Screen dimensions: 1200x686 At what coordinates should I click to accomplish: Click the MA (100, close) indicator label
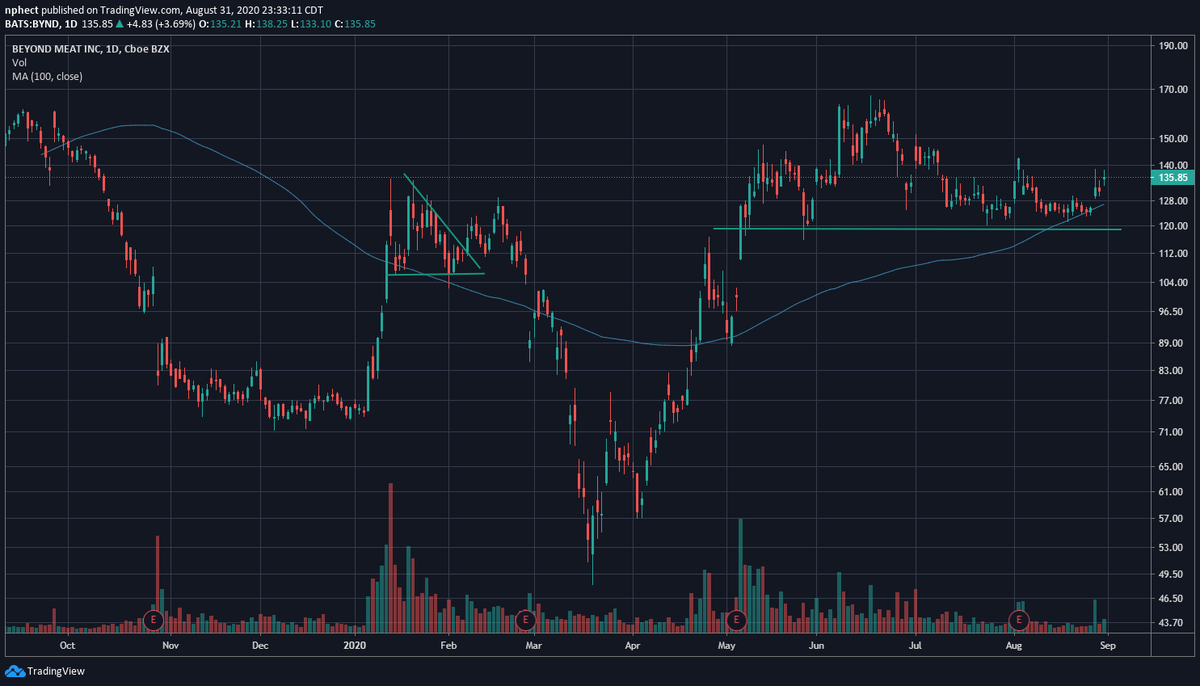47,76
